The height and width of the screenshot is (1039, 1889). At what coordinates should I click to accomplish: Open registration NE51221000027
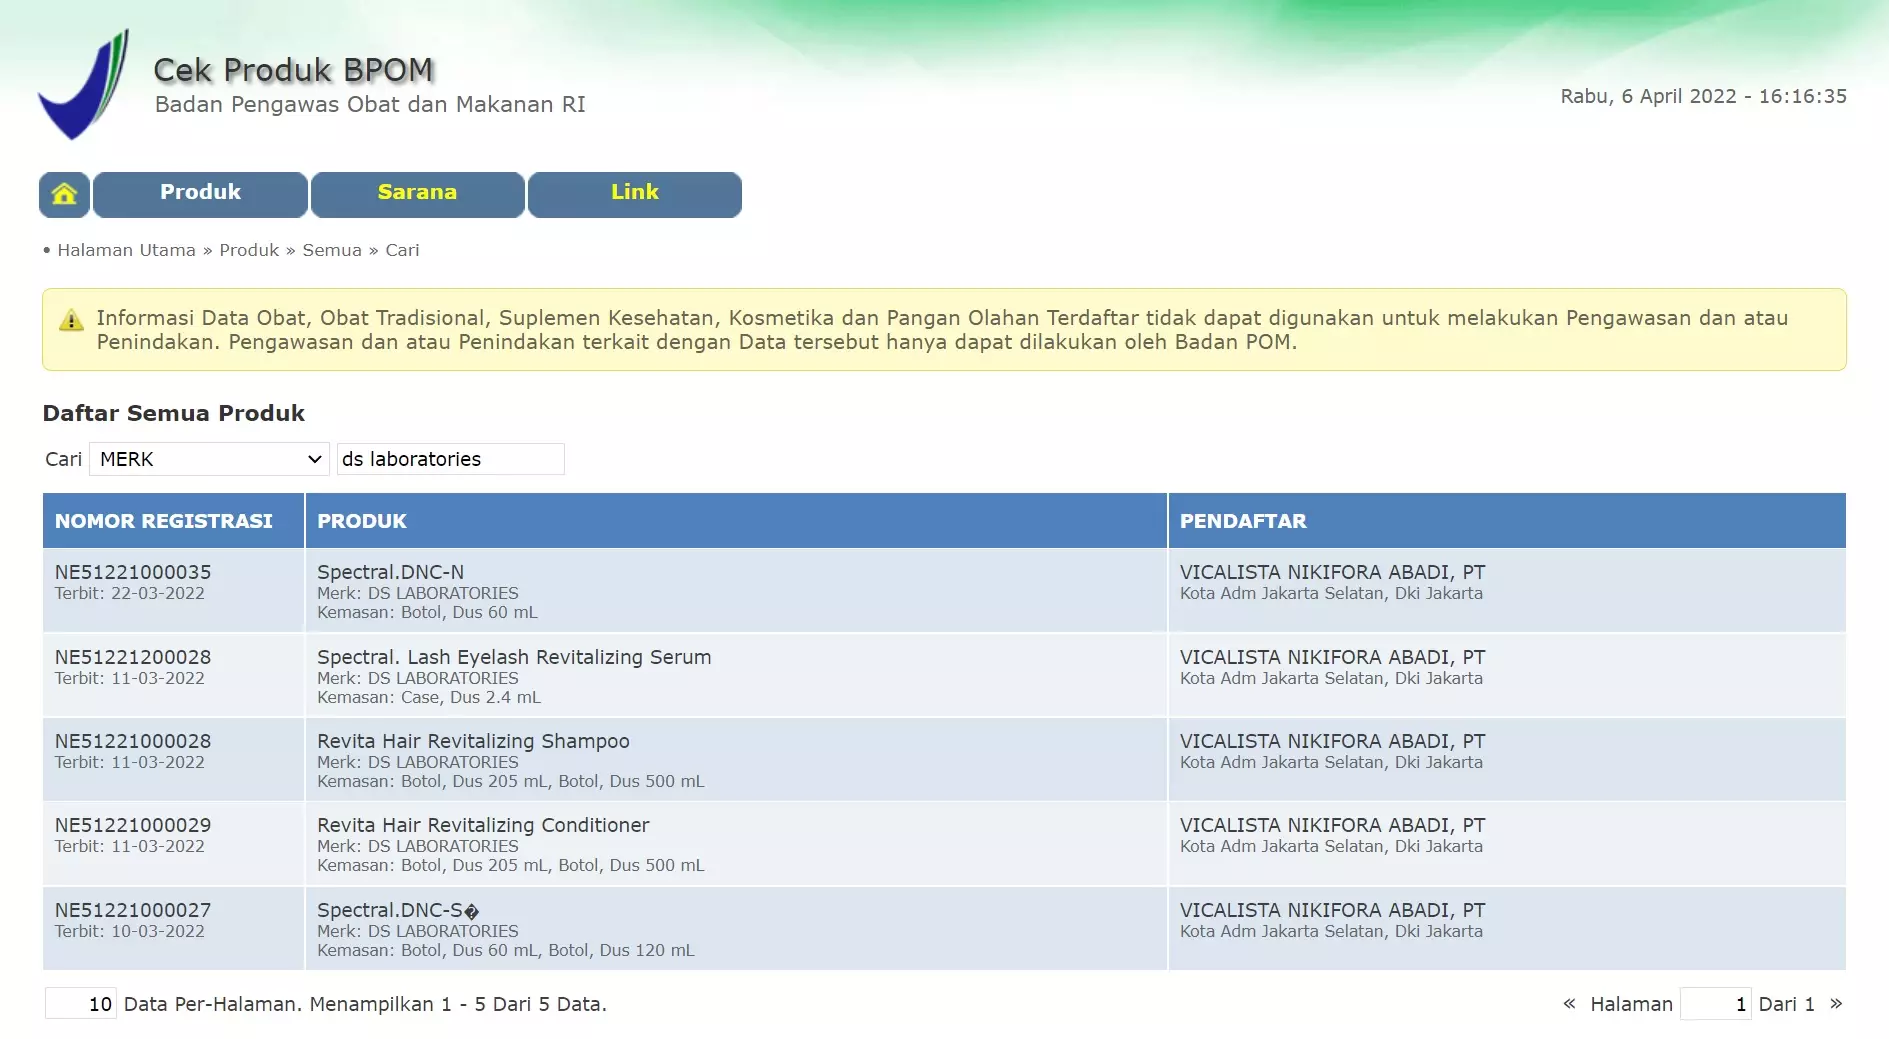click(x=133, y=910)
